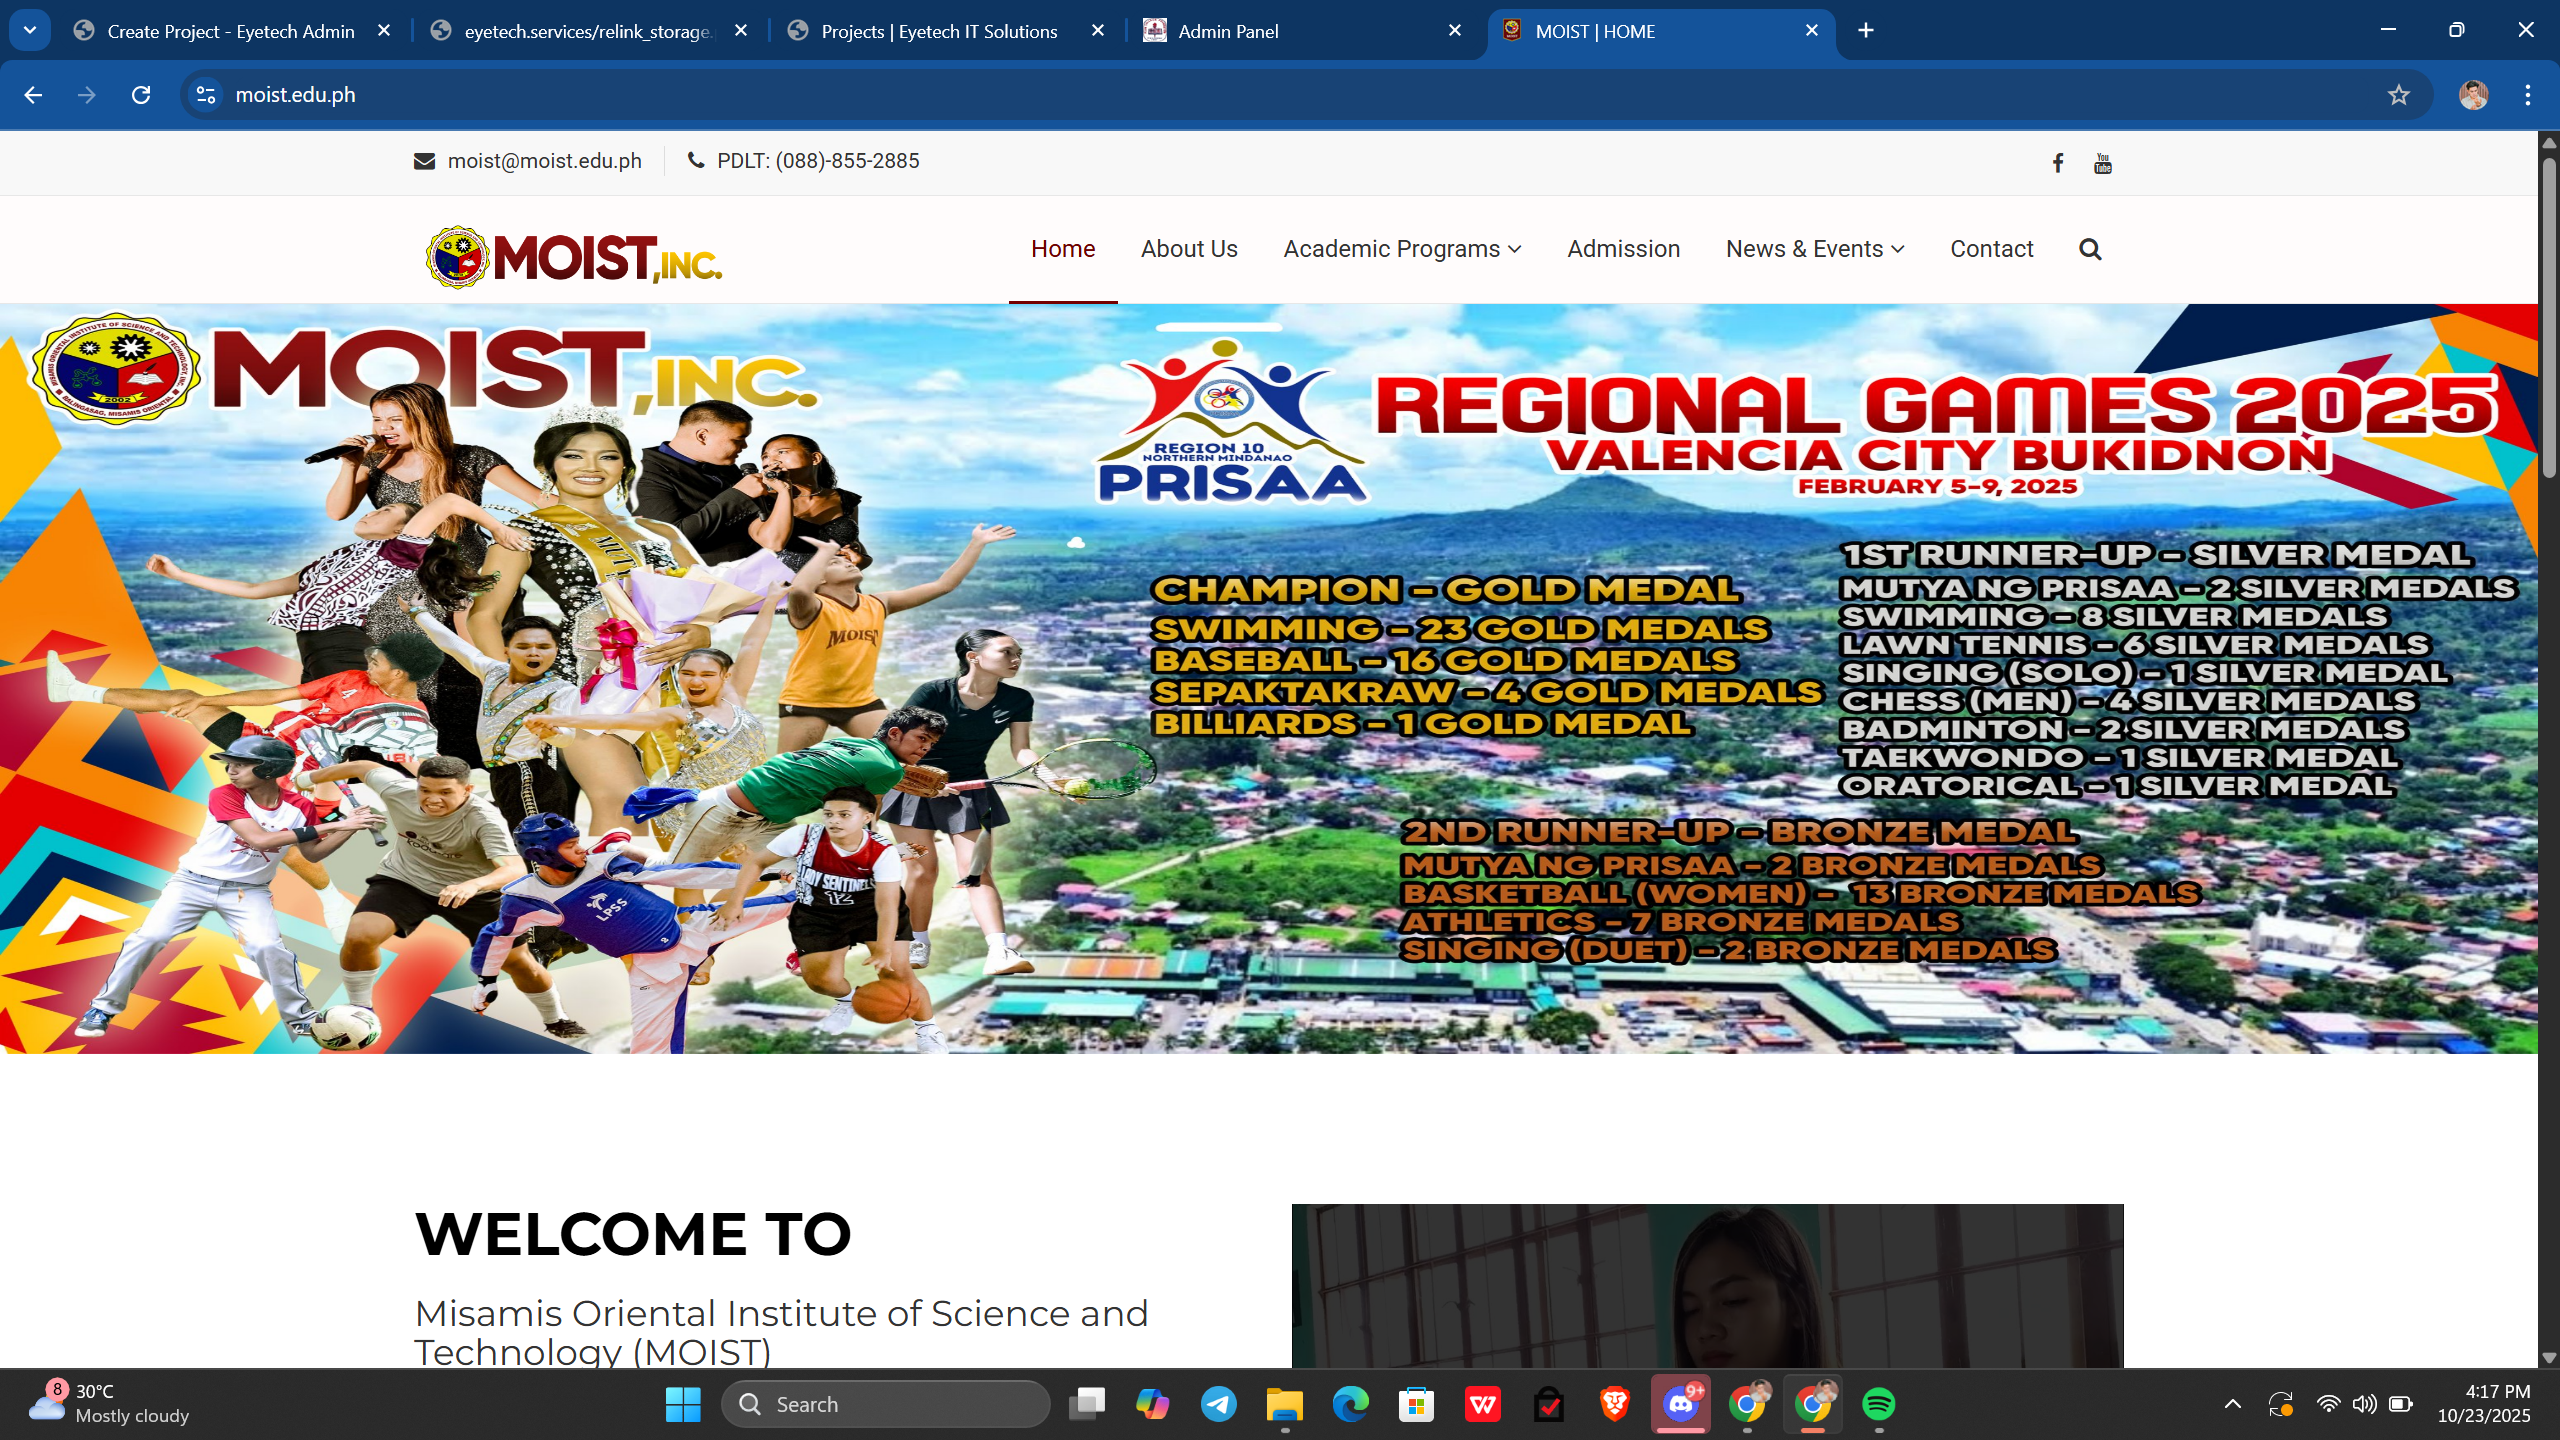Click the Windows taskbar Search box

click(x=886, y=1404)
